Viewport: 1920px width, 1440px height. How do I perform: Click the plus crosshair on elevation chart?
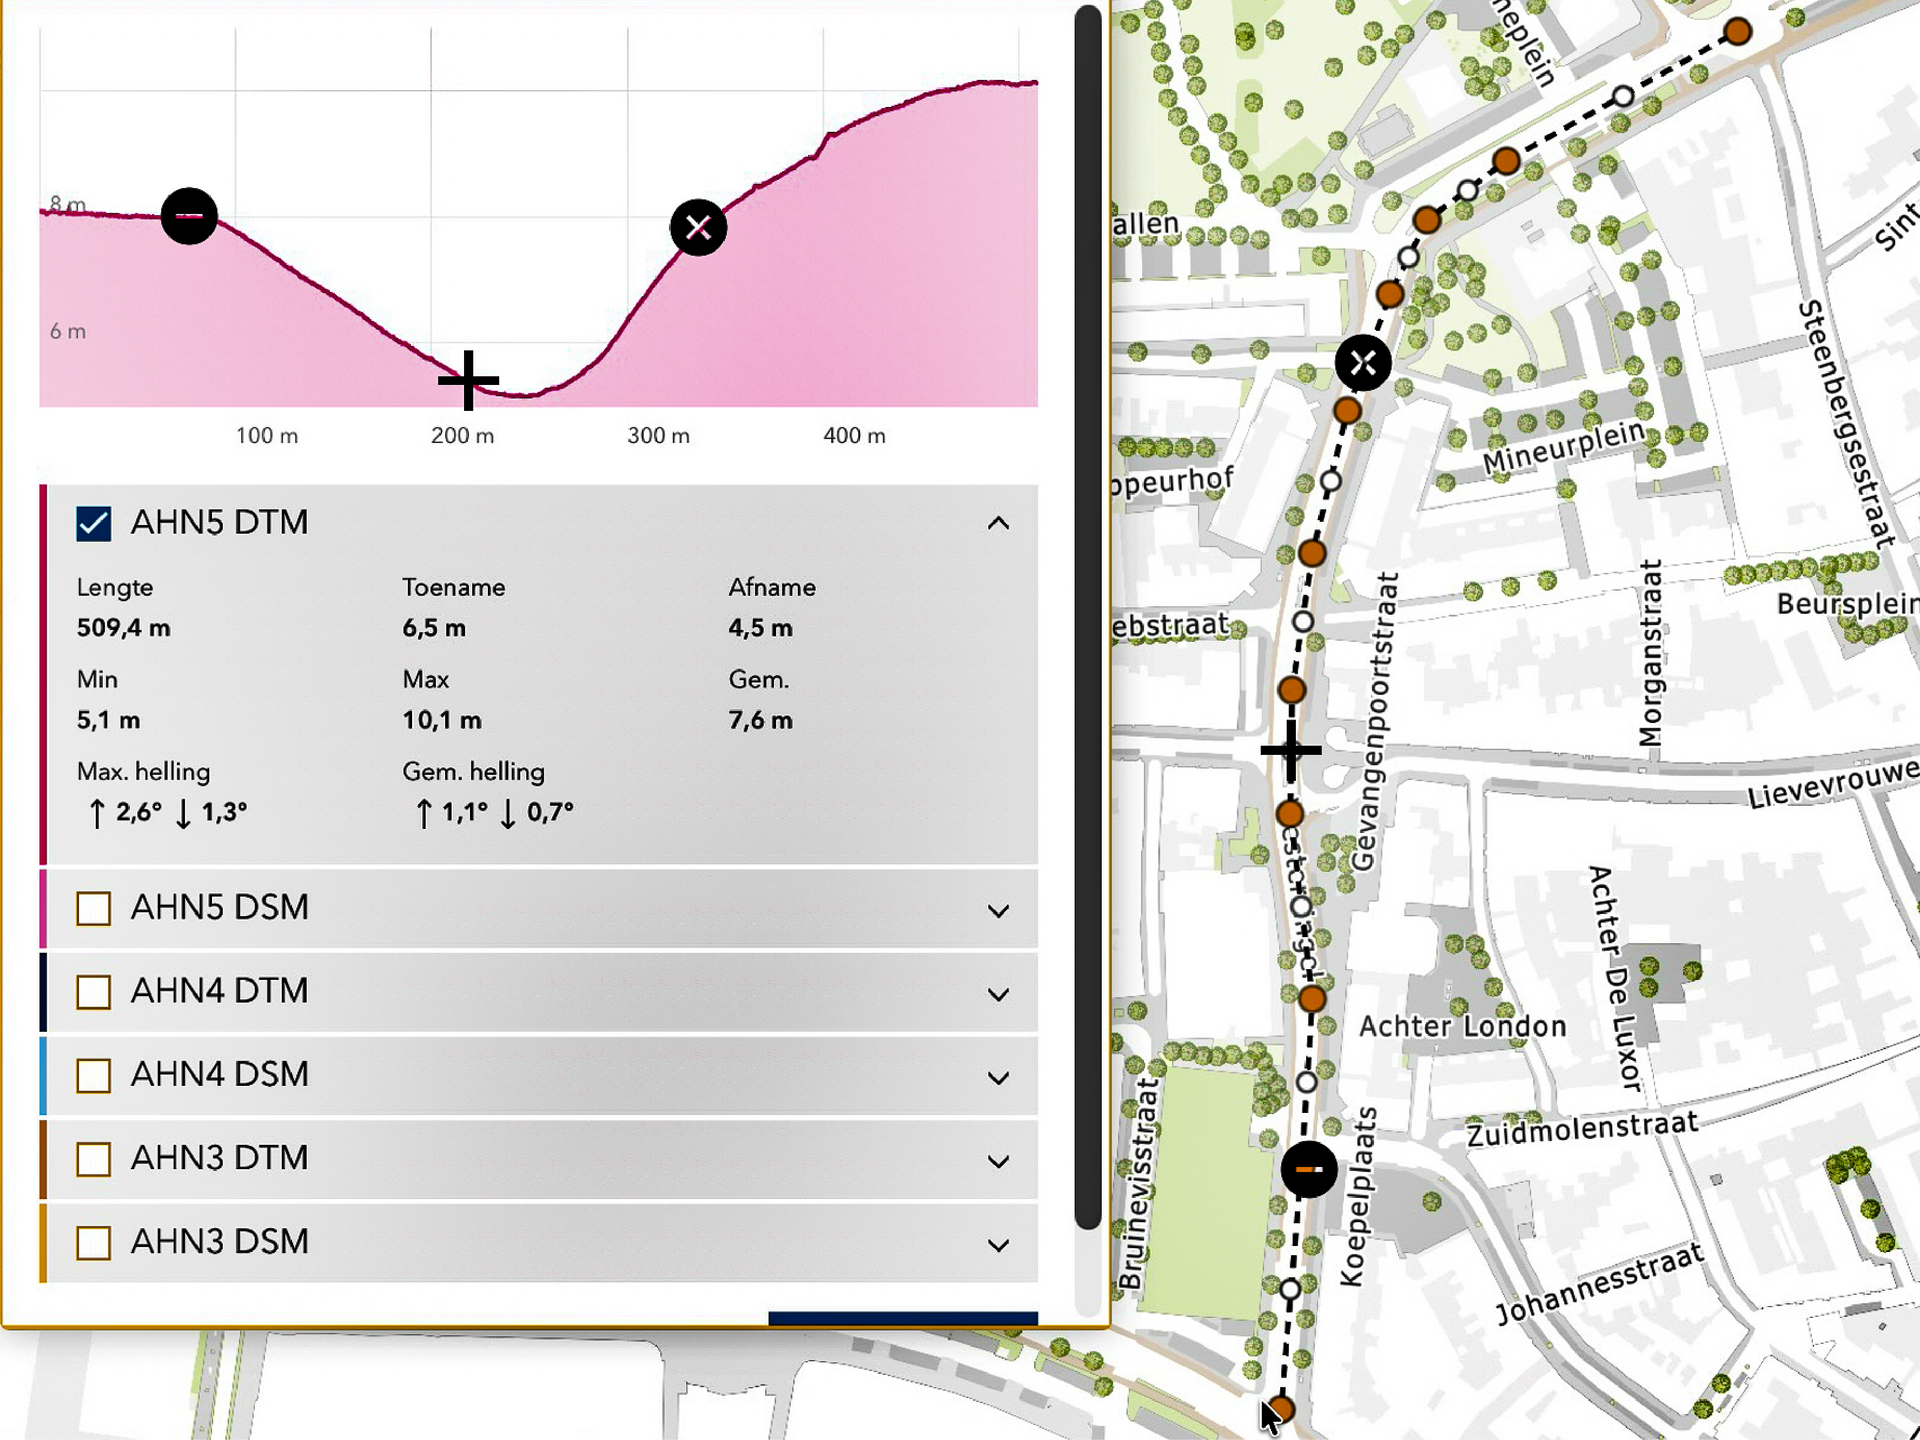(x=468, y=380)
